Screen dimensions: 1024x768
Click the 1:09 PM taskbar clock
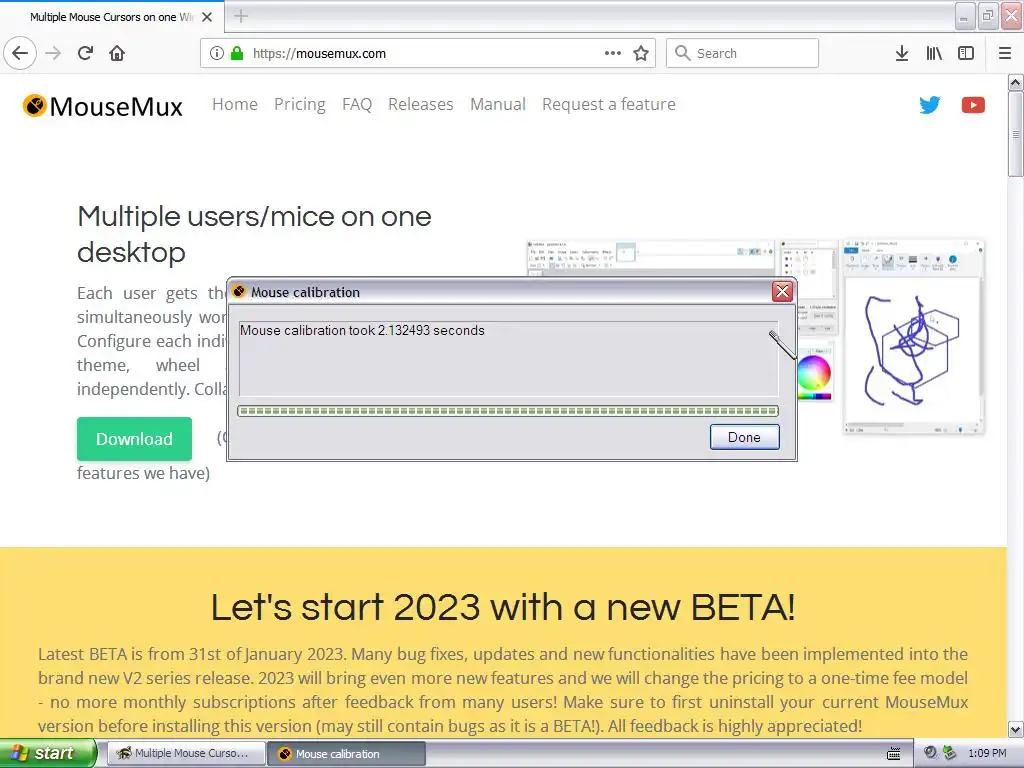pos(987,753)
